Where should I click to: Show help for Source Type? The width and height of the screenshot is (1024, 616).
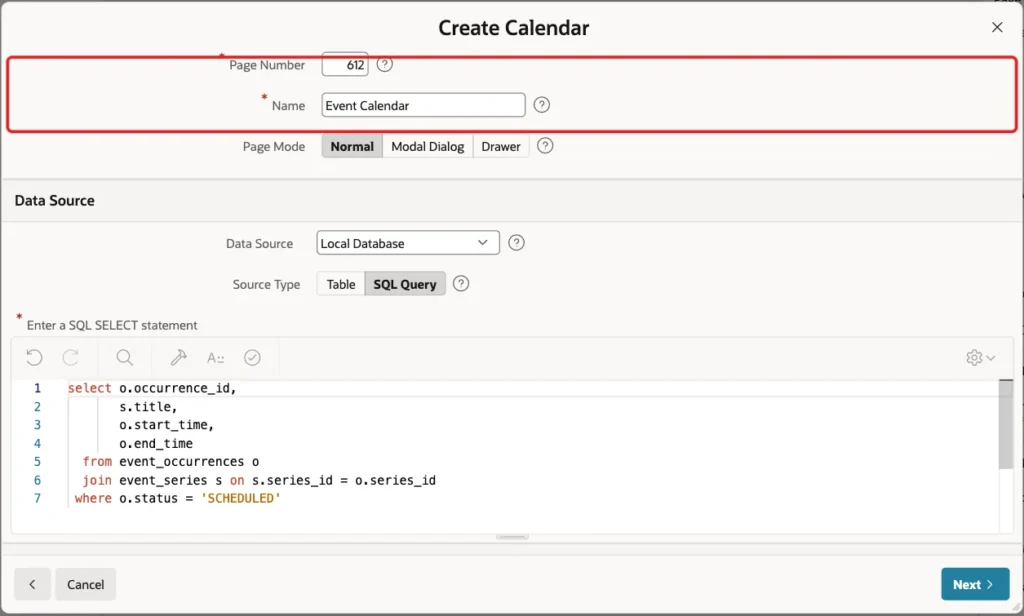pos(460,284)
